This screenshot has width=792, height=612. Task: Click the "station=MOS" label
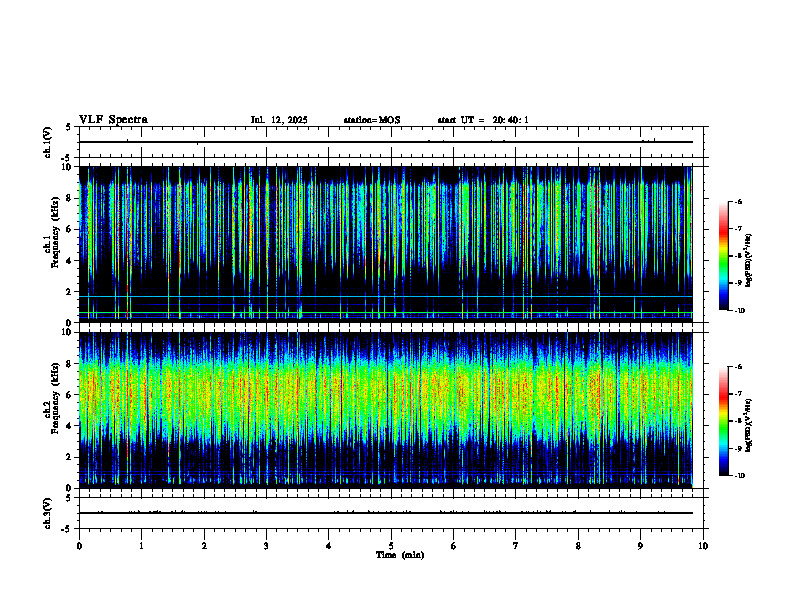point(372,120)
